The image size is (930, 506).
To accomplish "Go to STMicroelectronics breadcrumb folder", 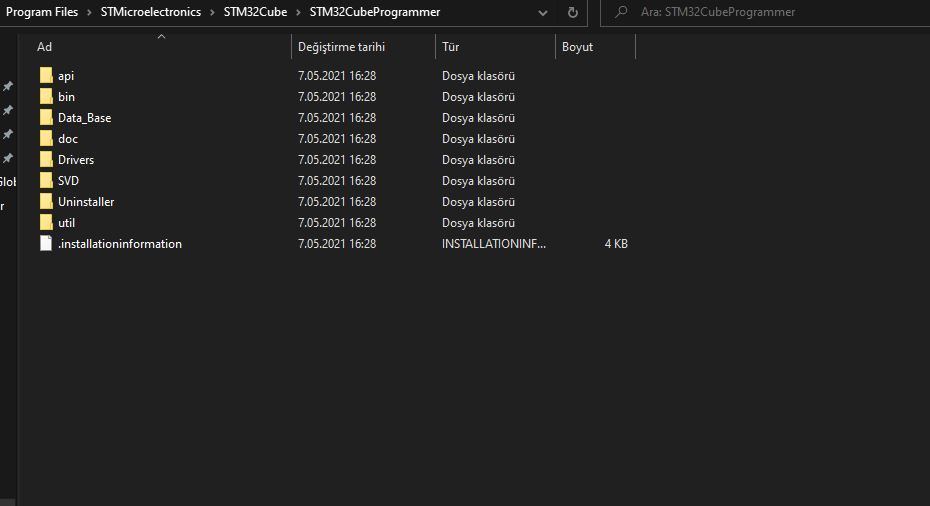I will (151, 12).
